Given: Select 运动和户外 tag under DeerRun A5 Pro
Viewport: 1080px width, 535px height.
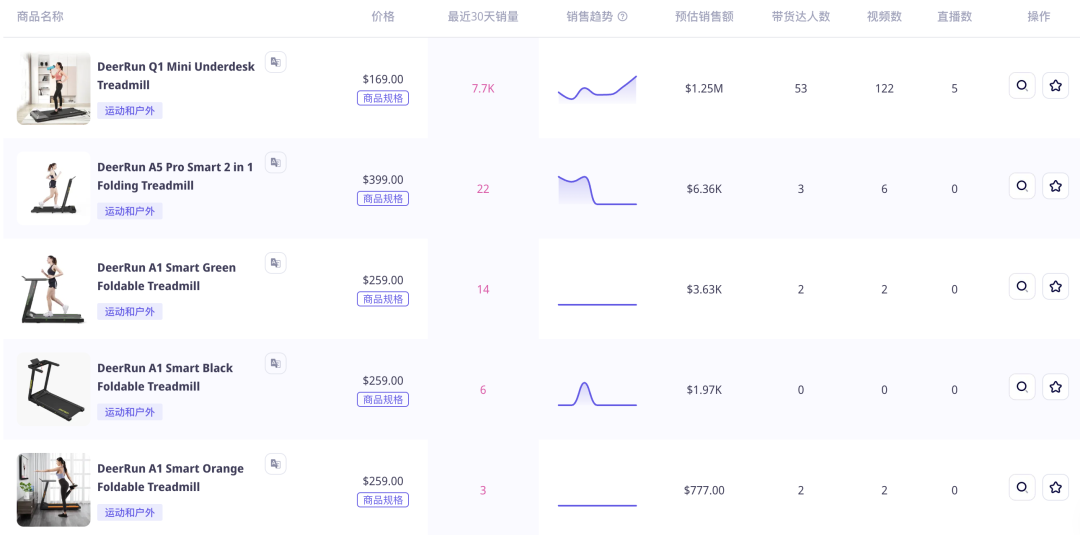Looking at the screenshot, I should tap(130, 211).
